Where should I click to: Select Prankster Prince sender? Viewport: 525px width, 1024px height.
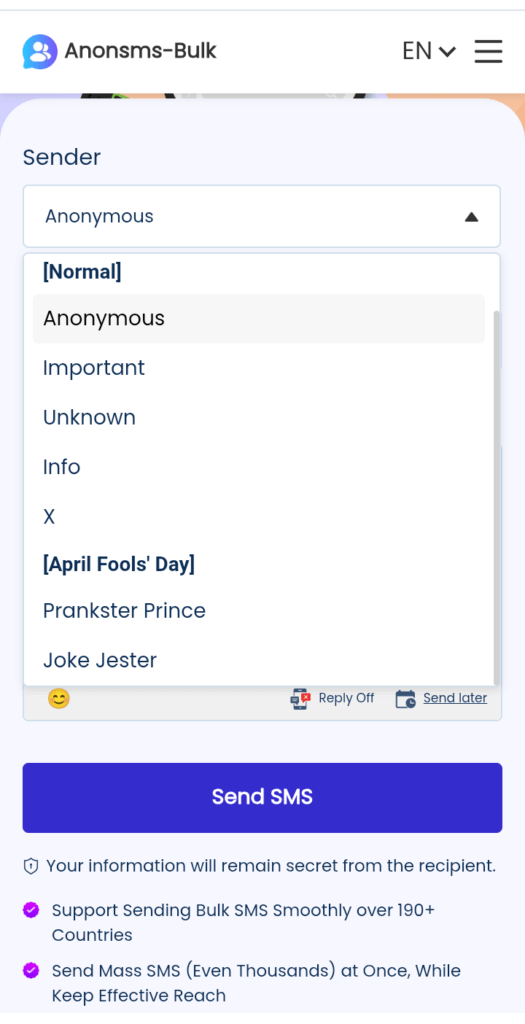point(259,611)
